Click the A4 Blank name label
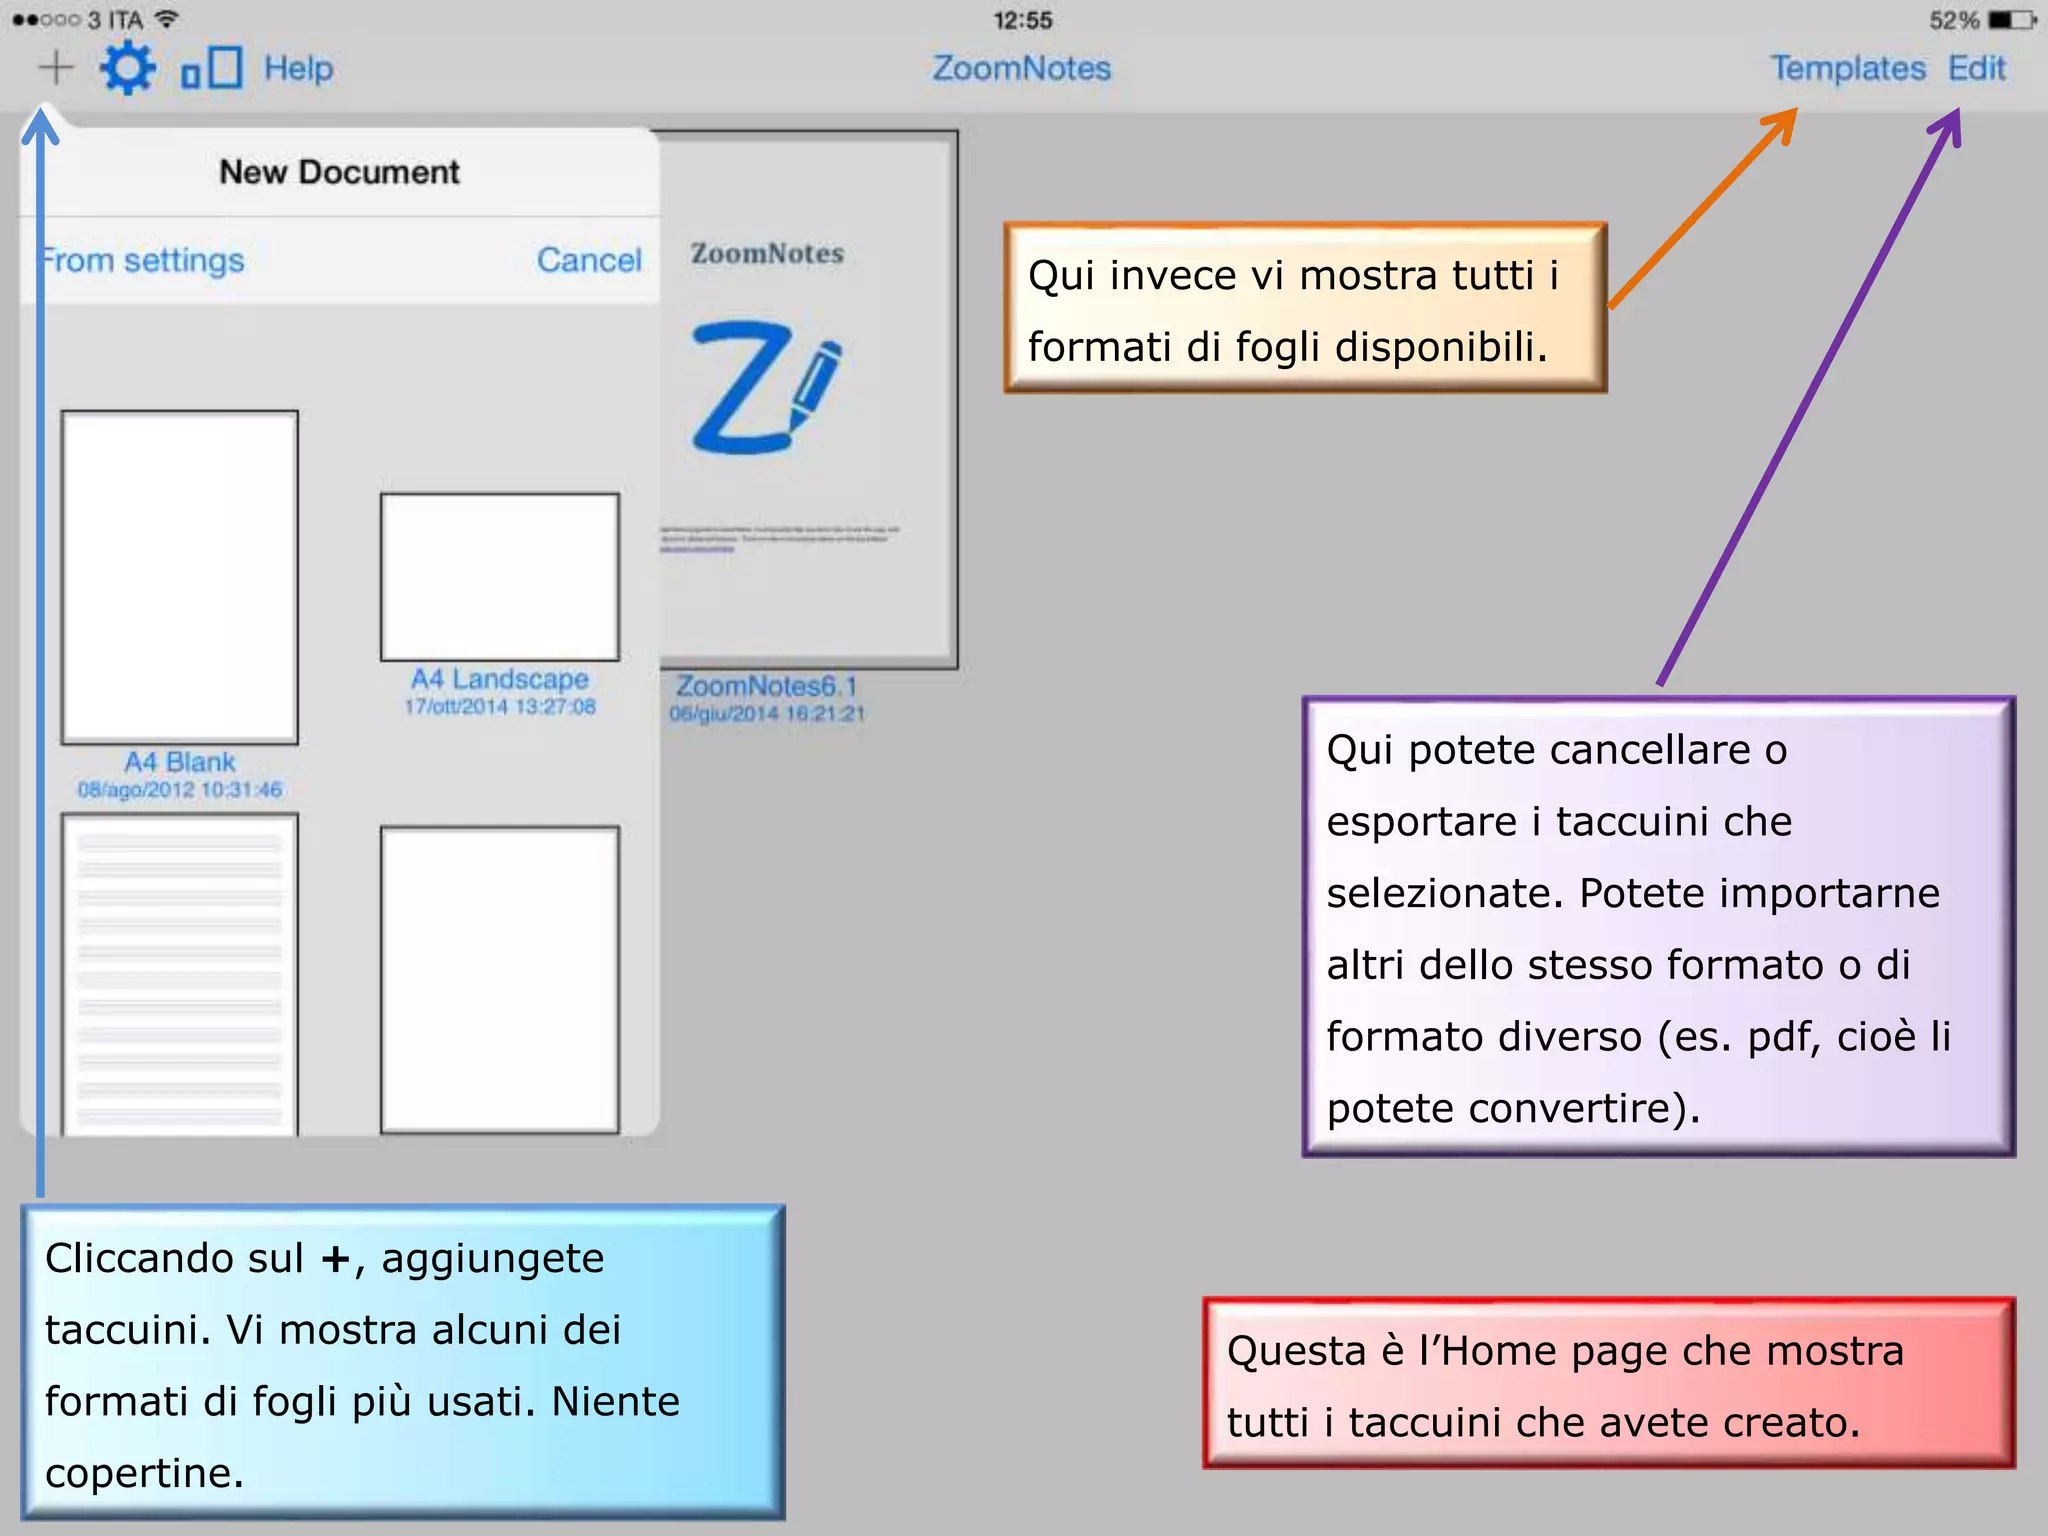The image size is (2048, 1536). point(180,762)
